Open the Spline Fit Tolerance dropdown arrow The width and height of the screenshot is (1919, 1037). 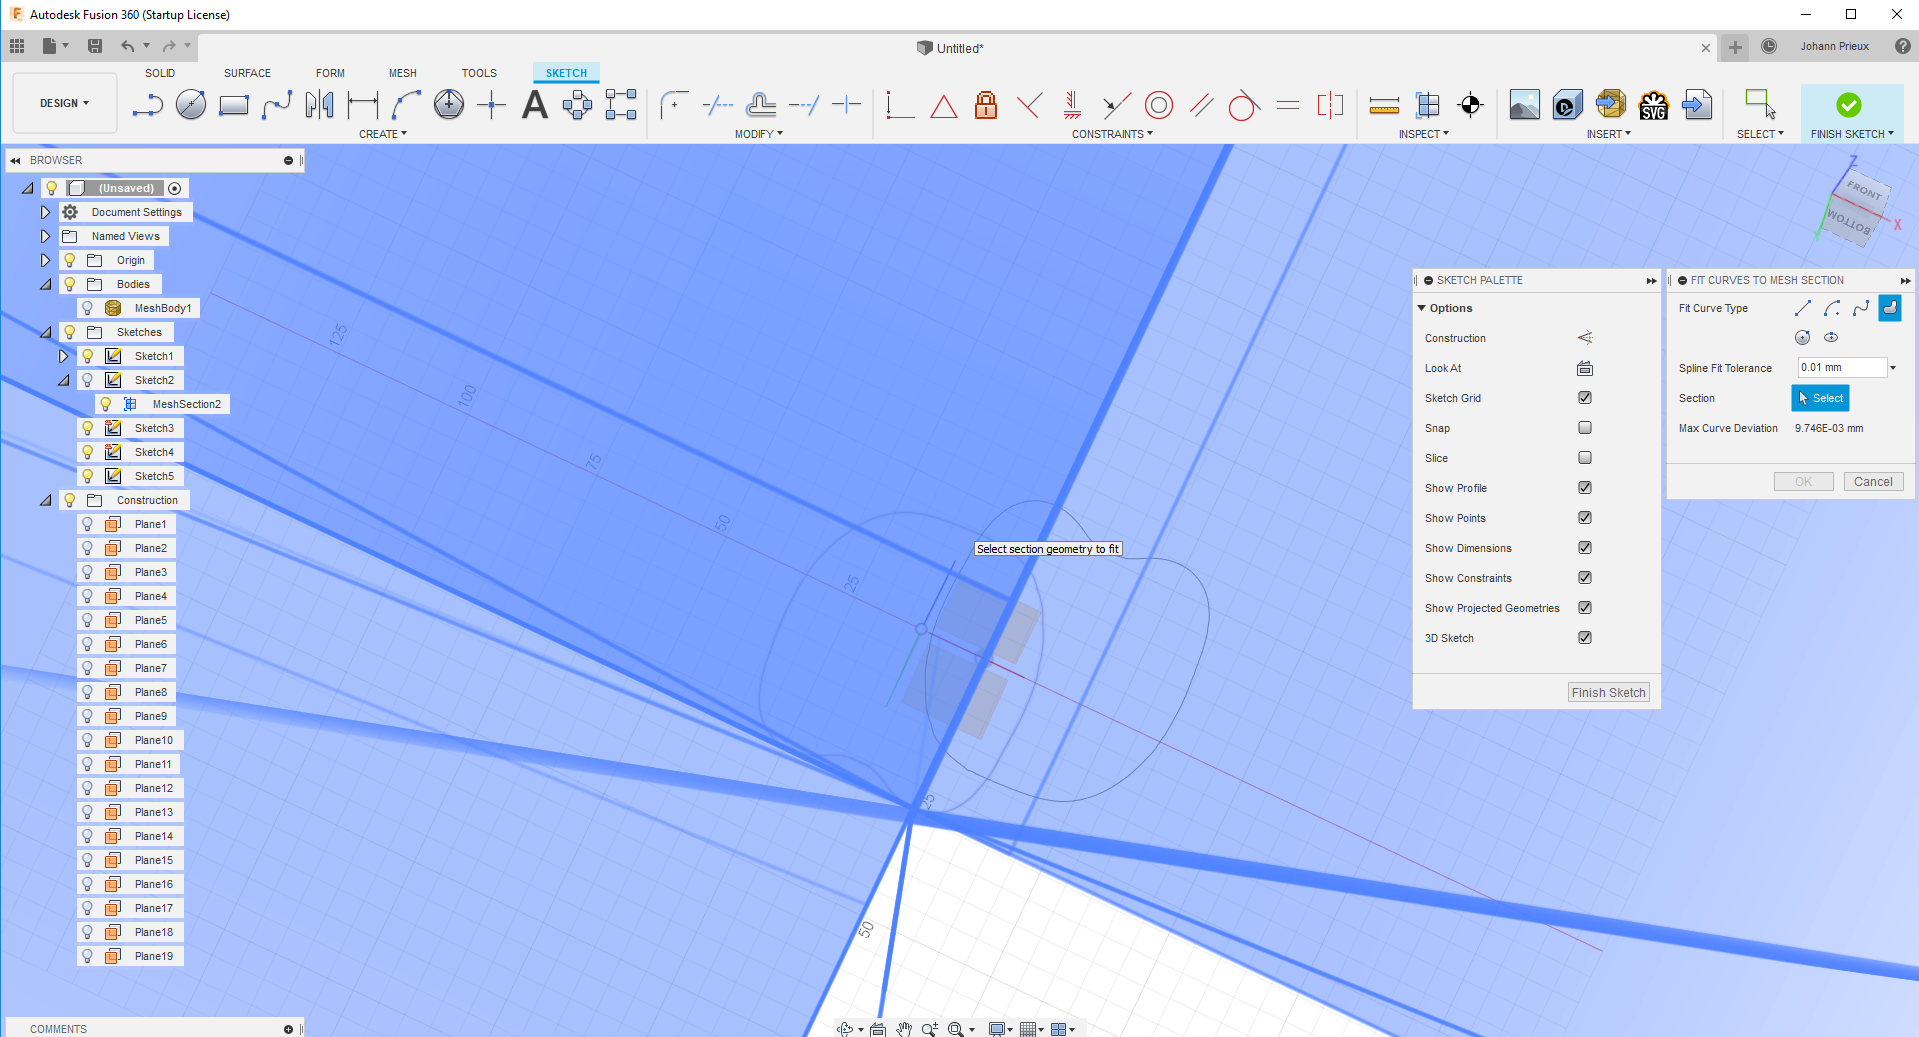pos(1893,368)
